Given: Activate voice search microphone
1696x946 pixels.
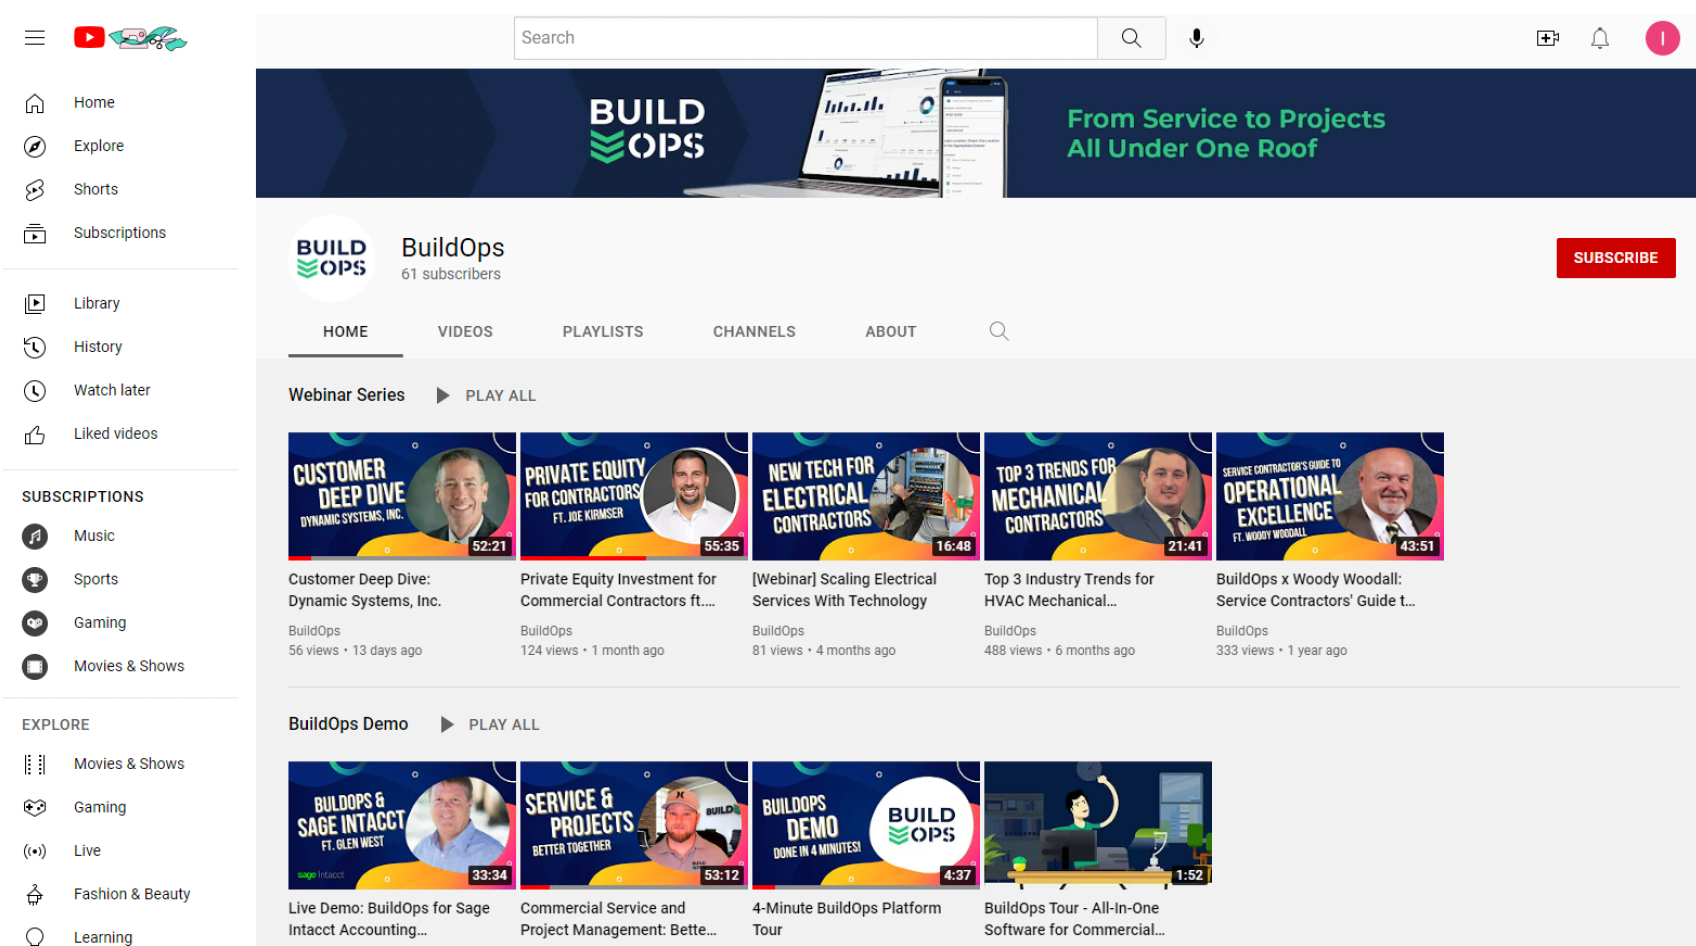Looking at the screenshot, I should (1196, 38).
